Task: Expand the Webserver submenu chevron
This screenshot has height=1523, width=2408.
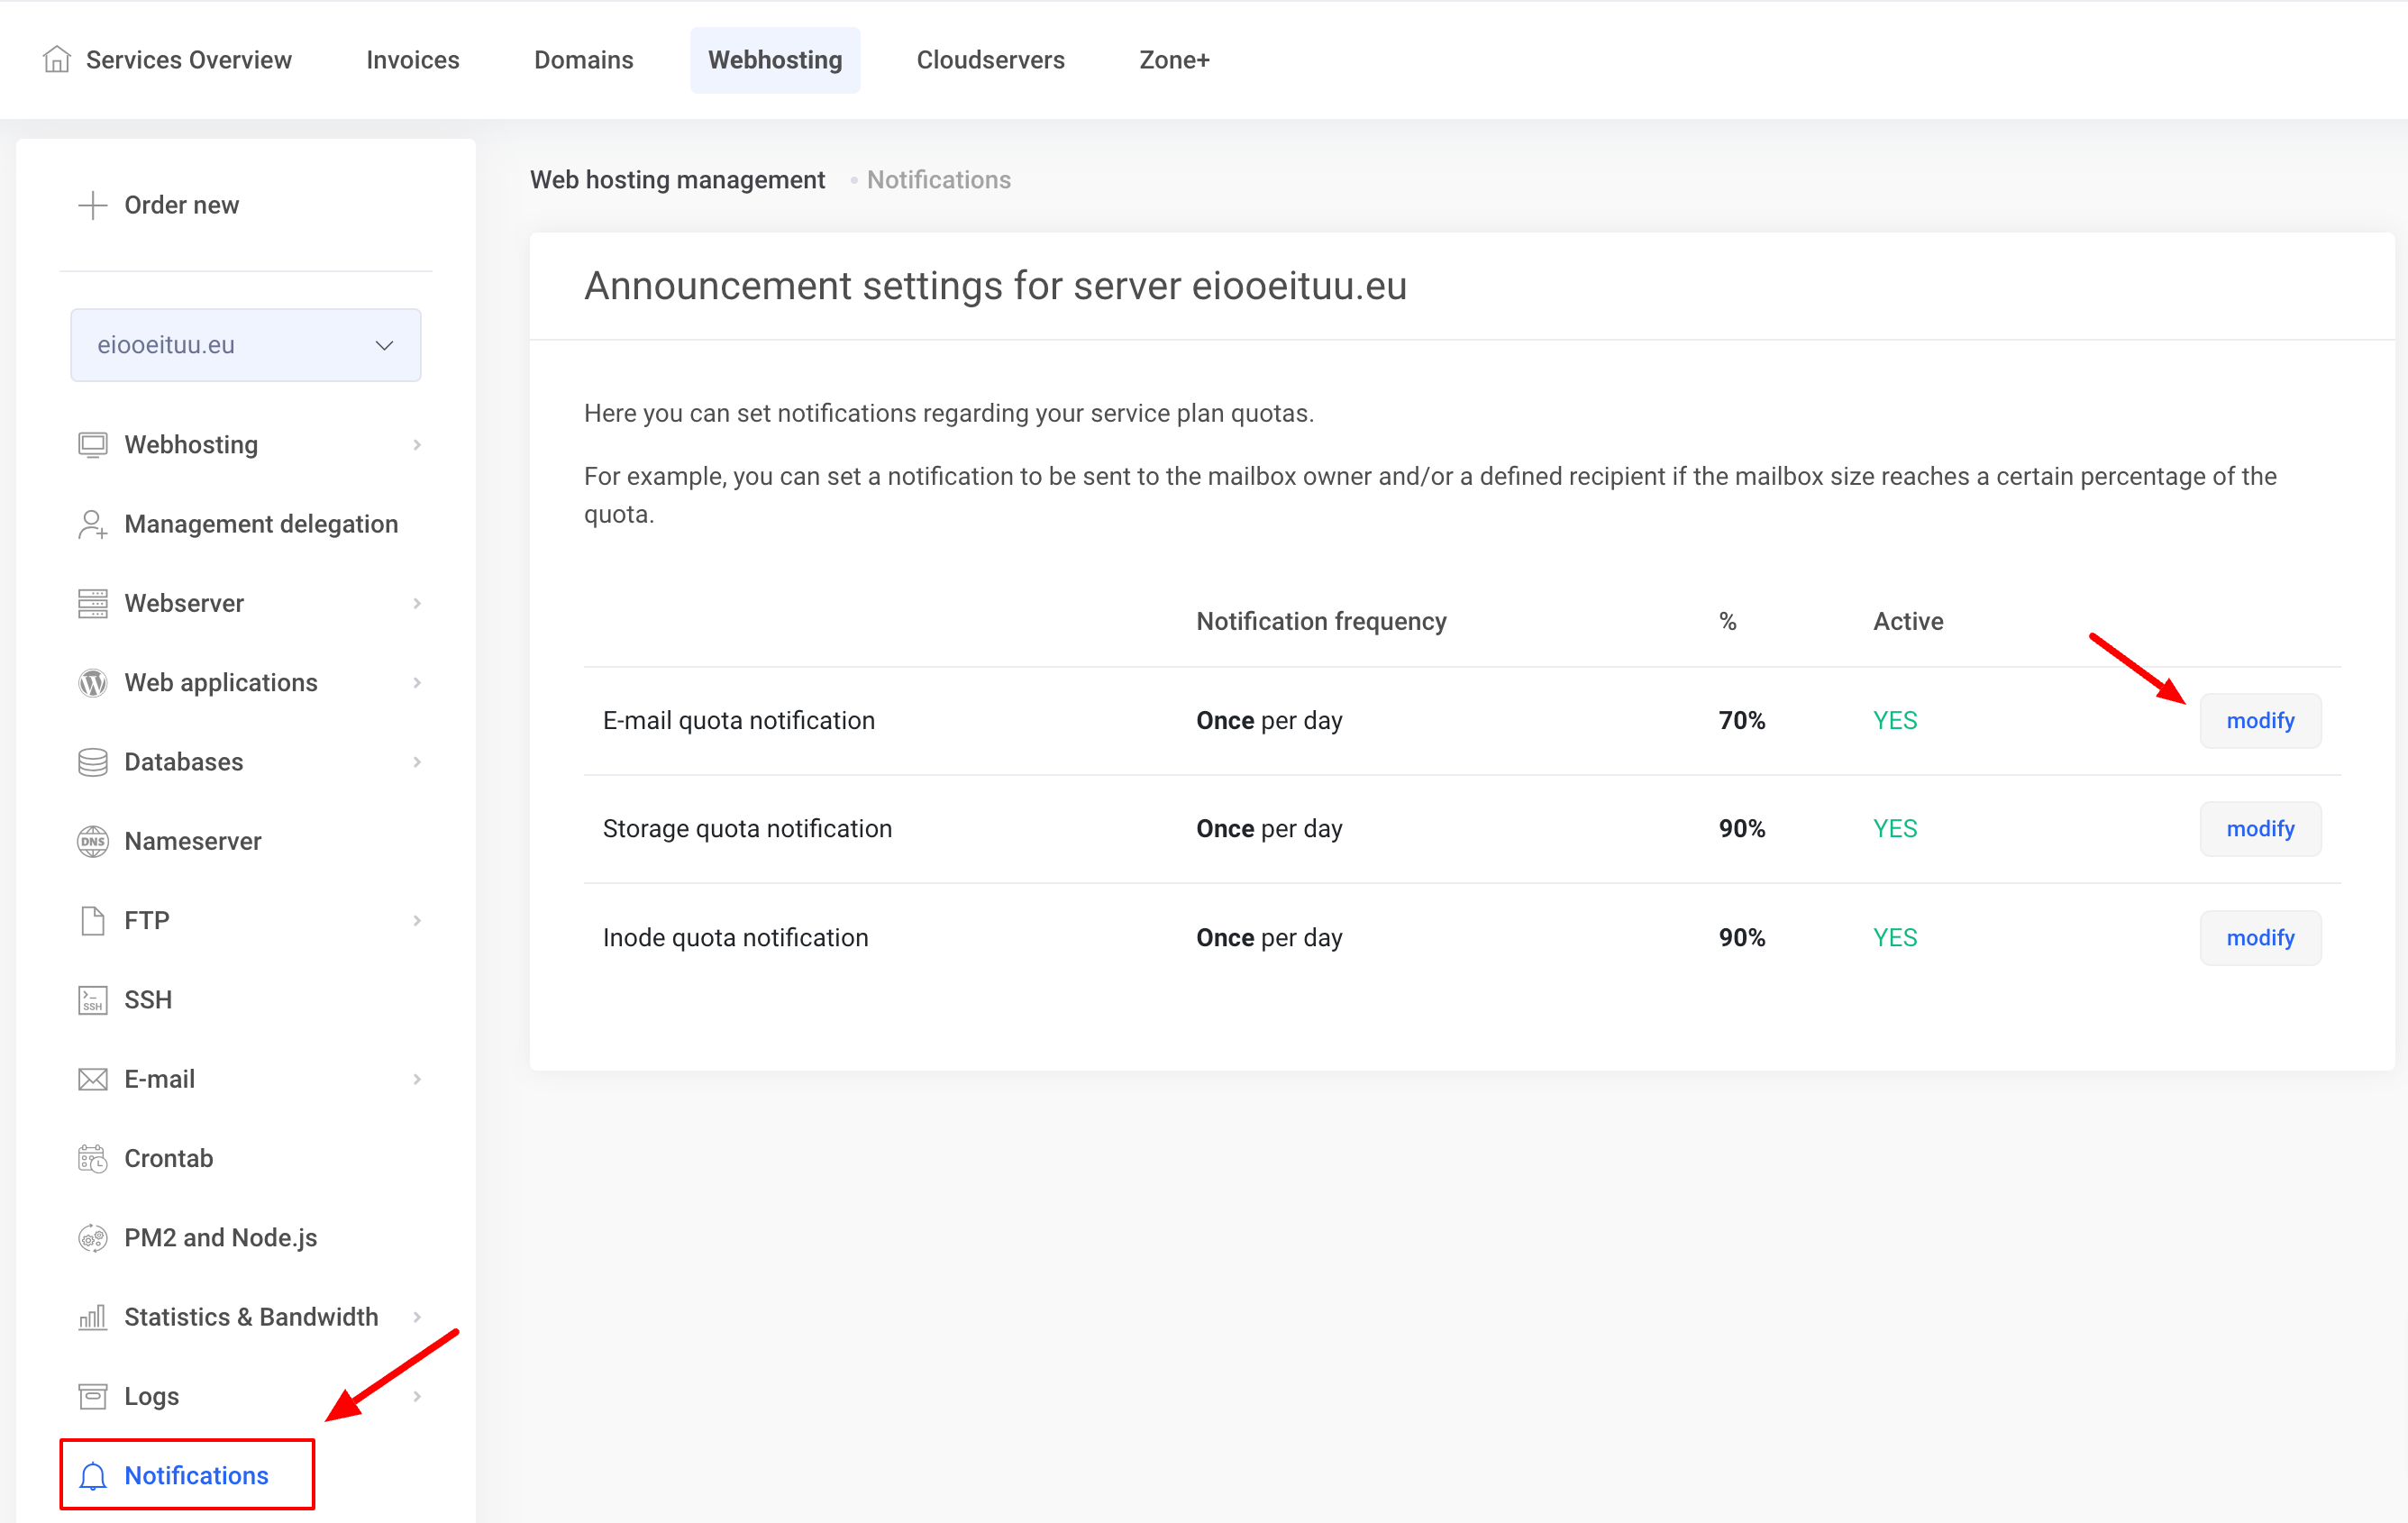Action: pos(417,603)
